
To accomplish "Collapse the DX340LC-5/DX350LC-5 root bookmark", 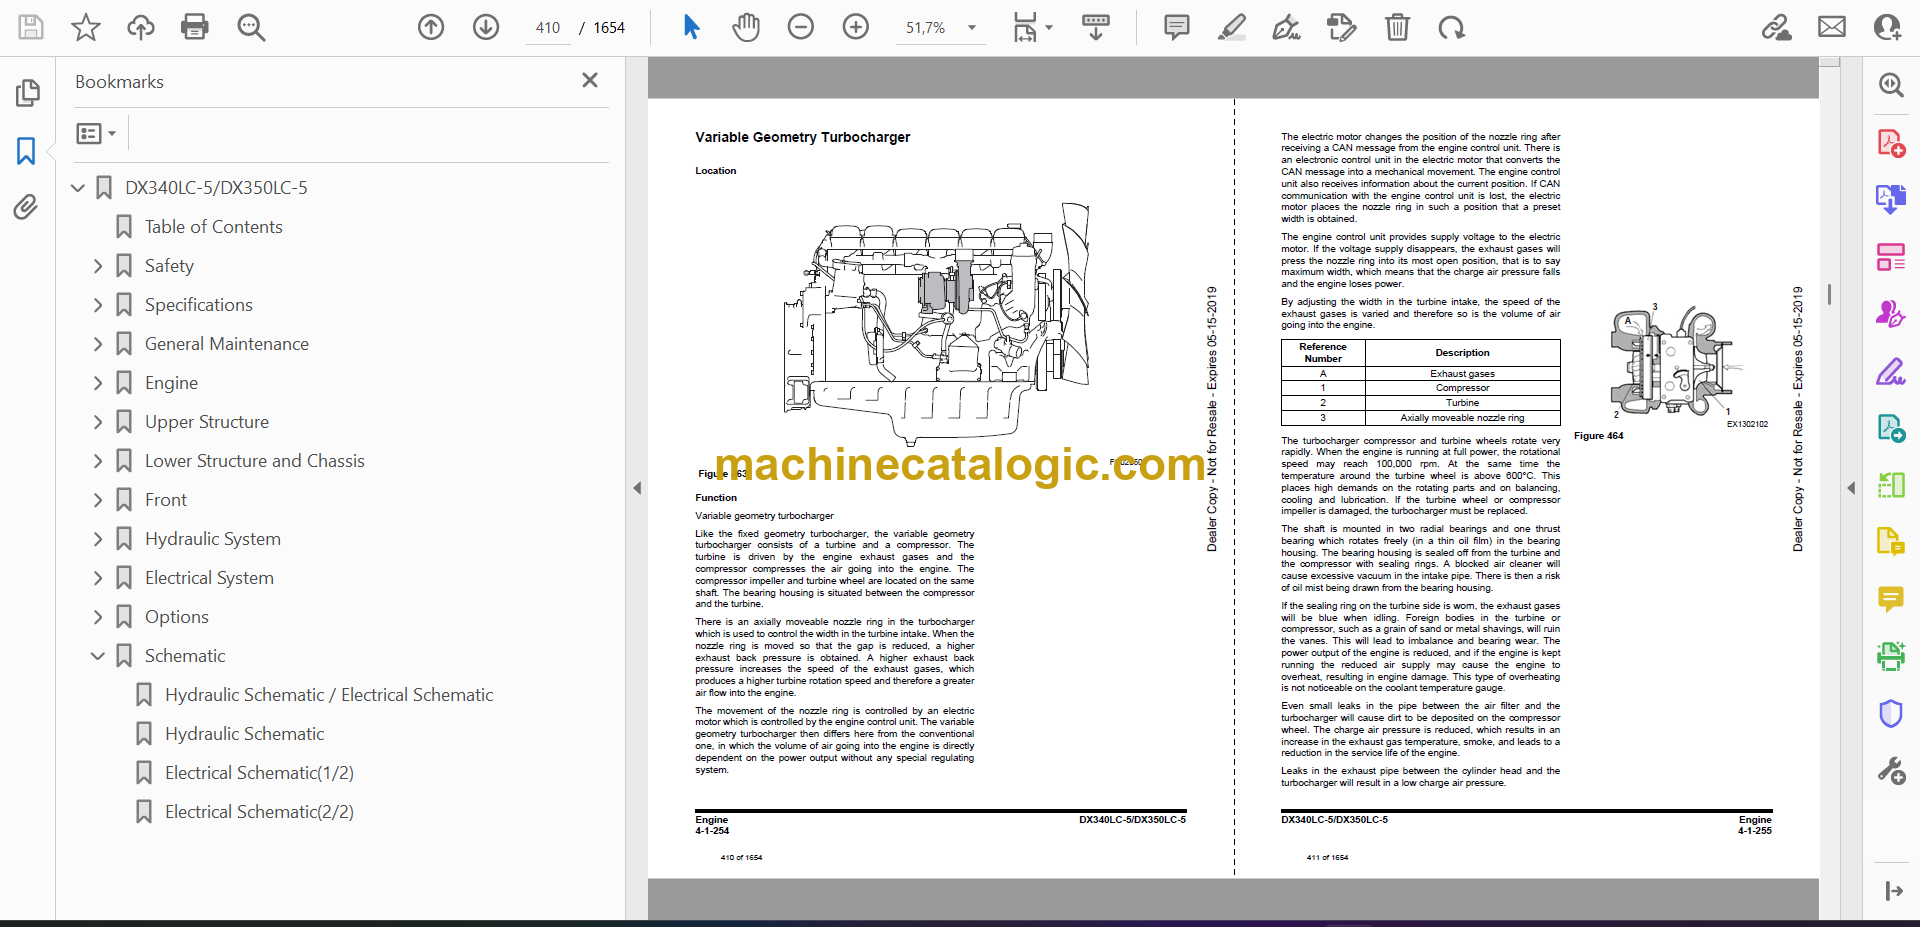I will (x=78, y=188).
